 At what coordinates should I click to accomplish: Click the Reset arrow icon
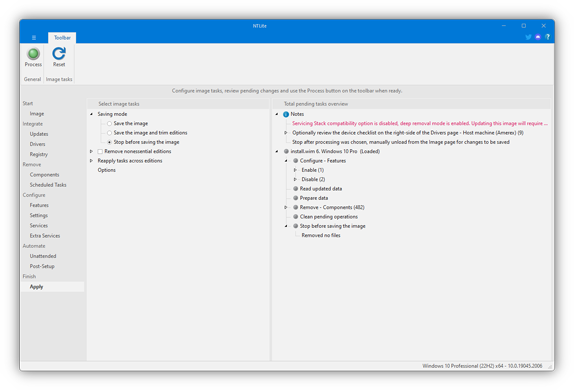point(59,54)
